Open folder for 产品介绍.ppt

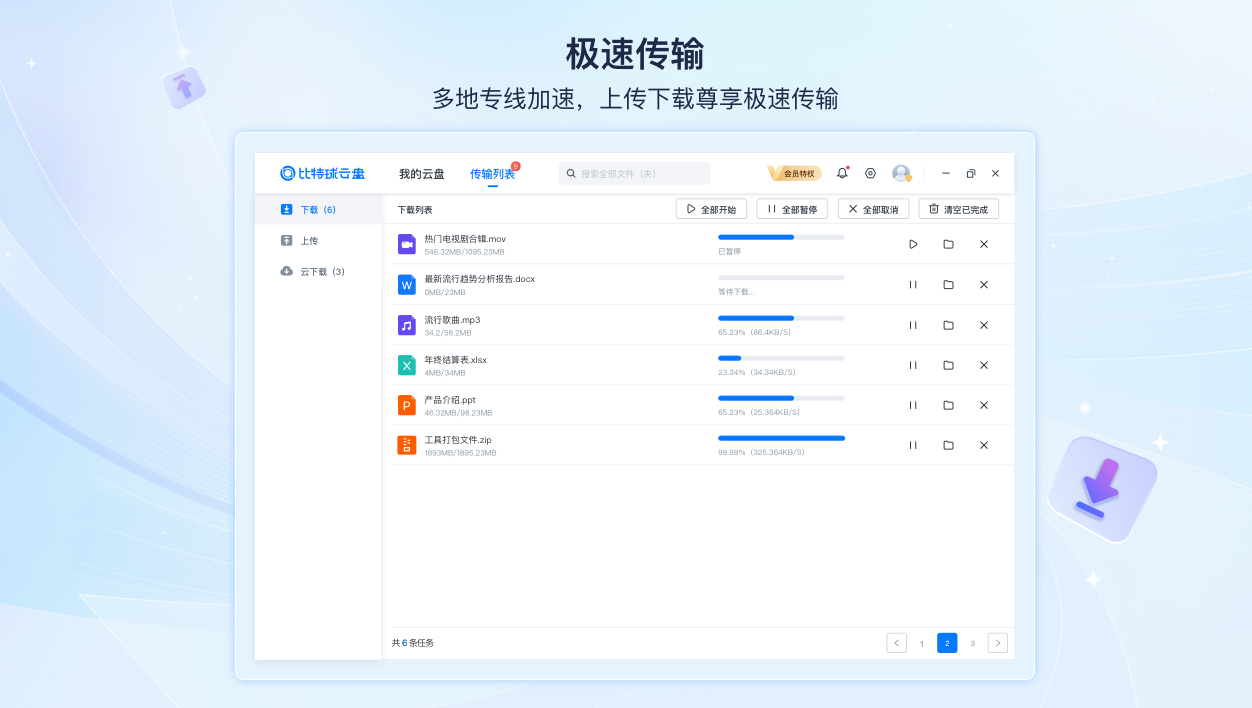[x=948, y=405]
